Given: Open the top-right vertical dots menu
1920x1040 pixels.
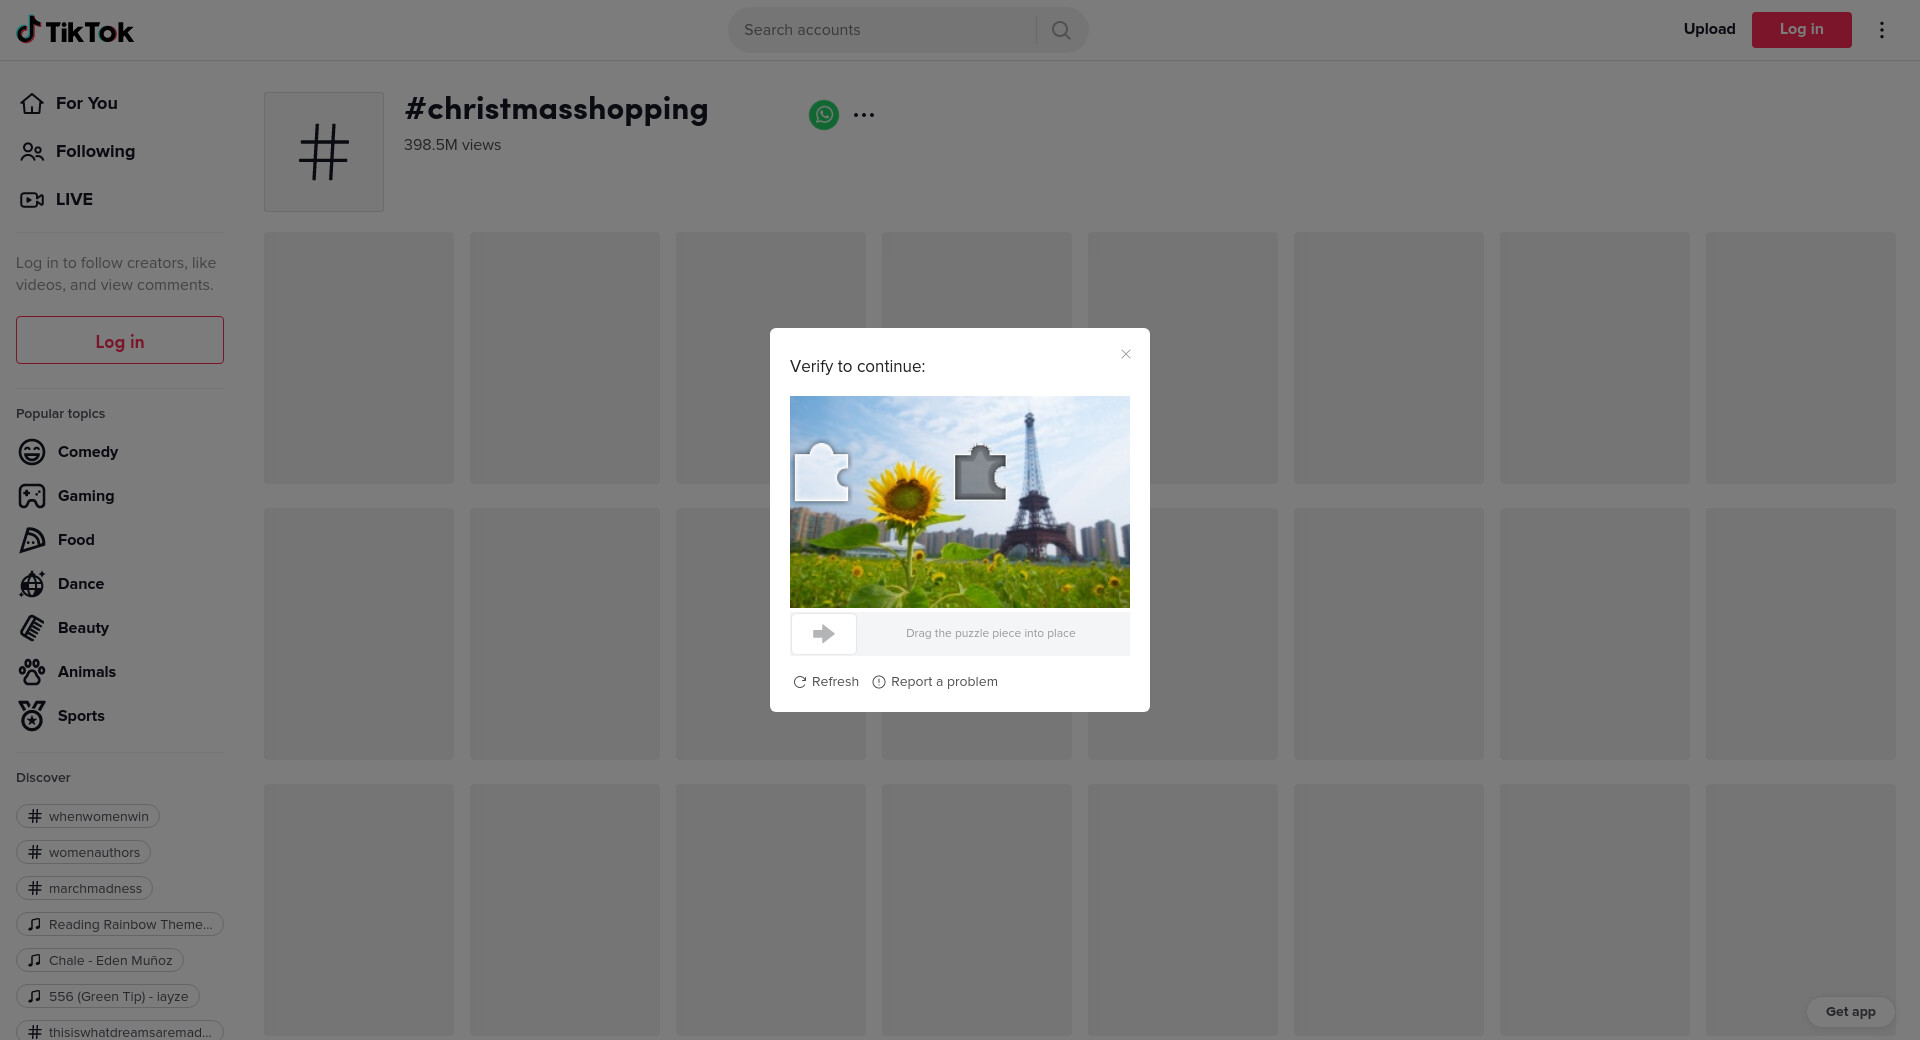Looking at the screenshot, I should pos(1881,30).
